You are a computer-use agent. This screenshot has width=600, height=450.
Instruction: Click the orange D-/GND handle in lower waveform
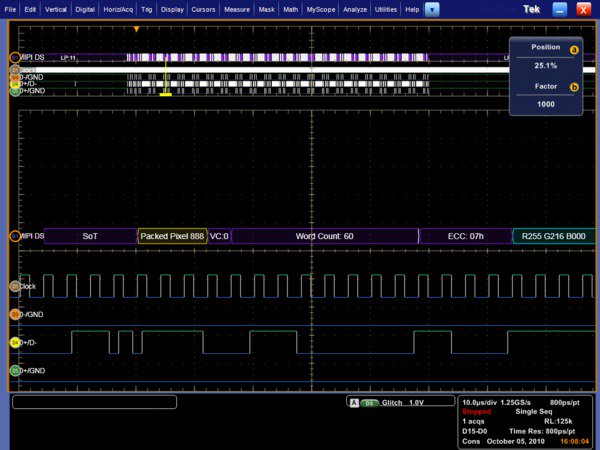click(14, 314)
